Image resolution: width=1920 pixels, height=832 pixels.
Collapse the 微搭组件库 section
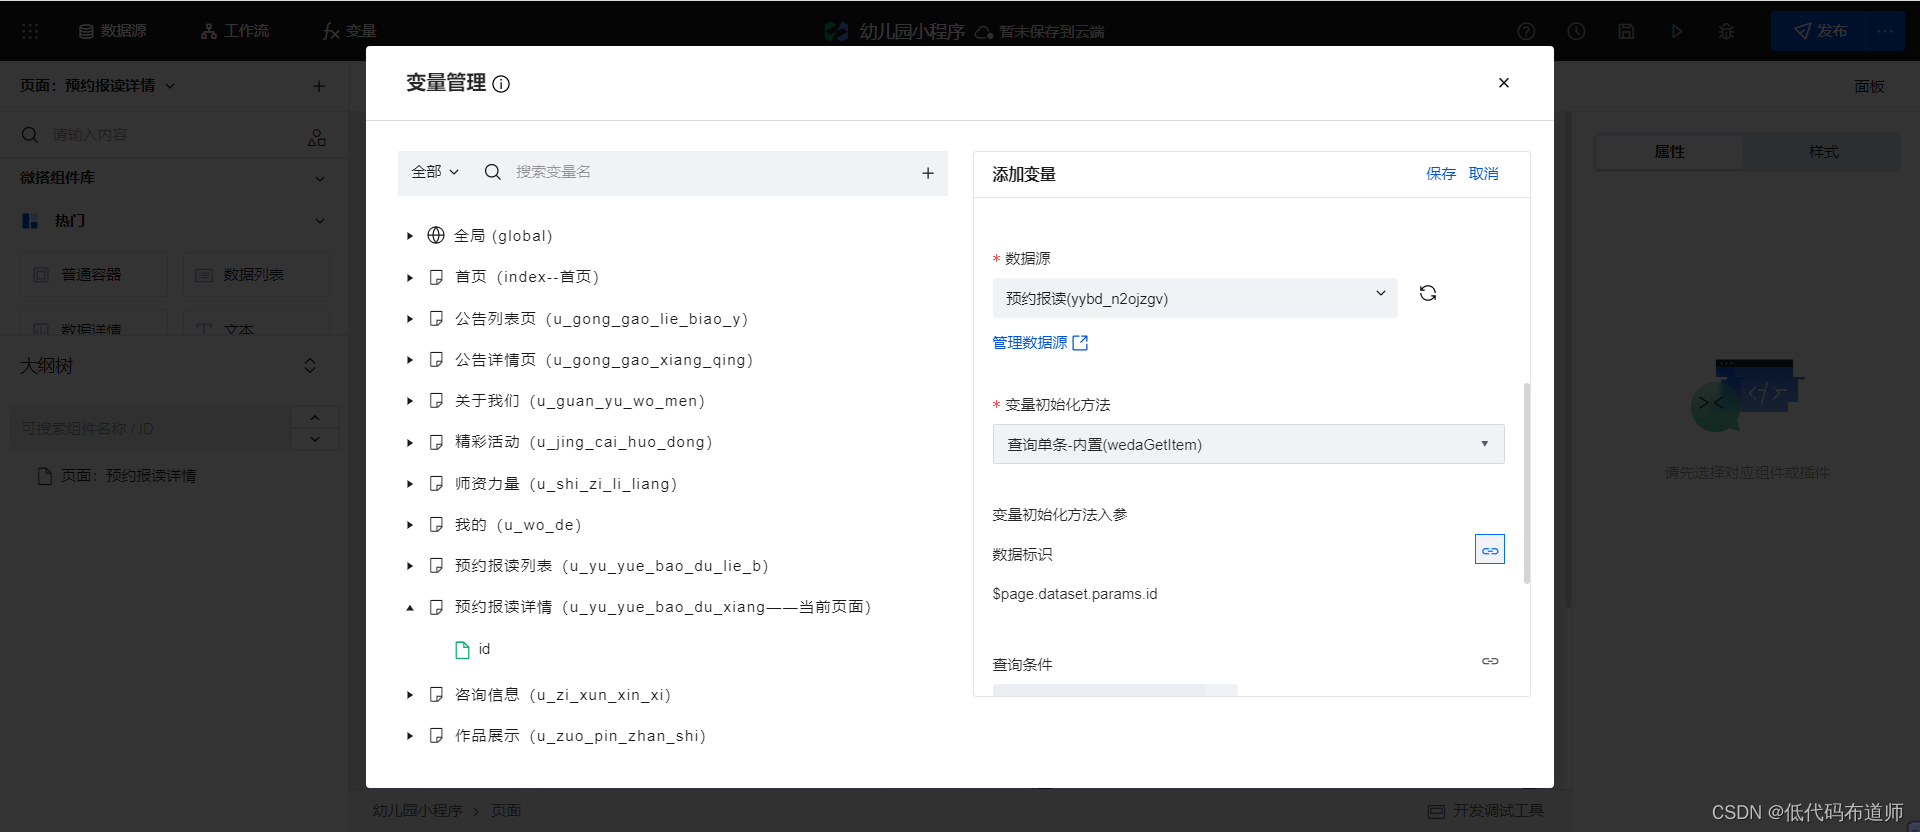coord(320,178)
